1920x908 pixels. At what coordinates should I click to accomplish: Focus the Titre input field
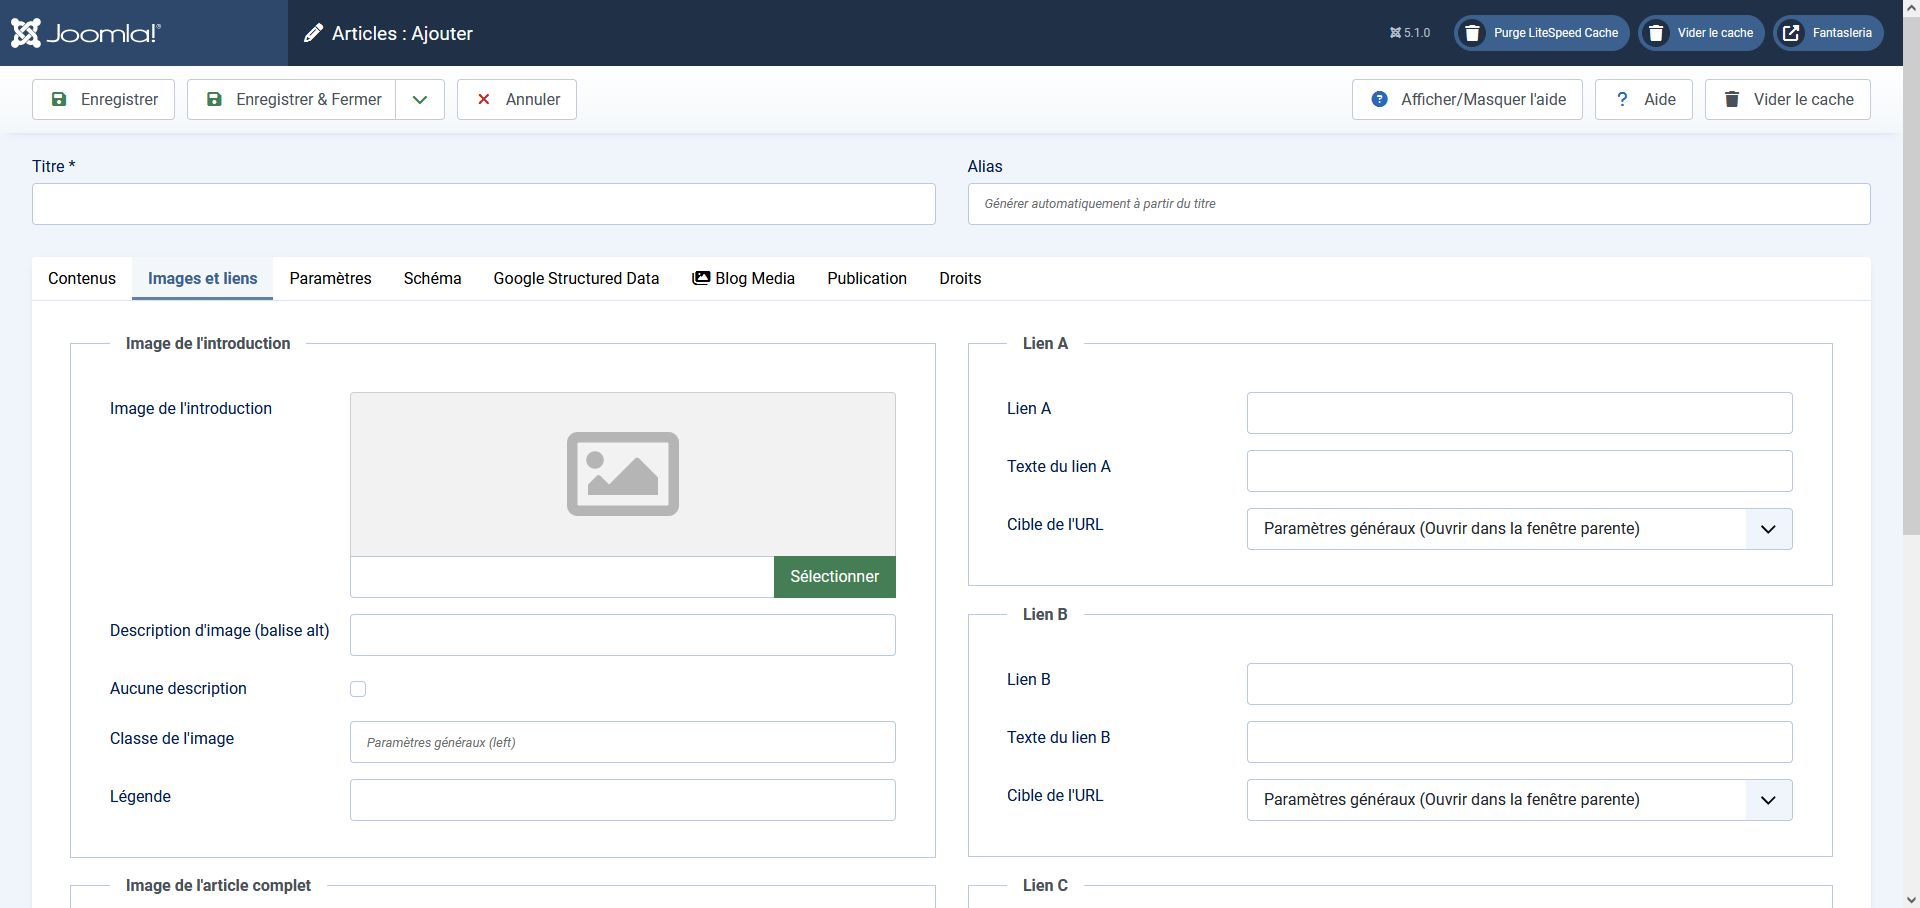tap(484, 204)
